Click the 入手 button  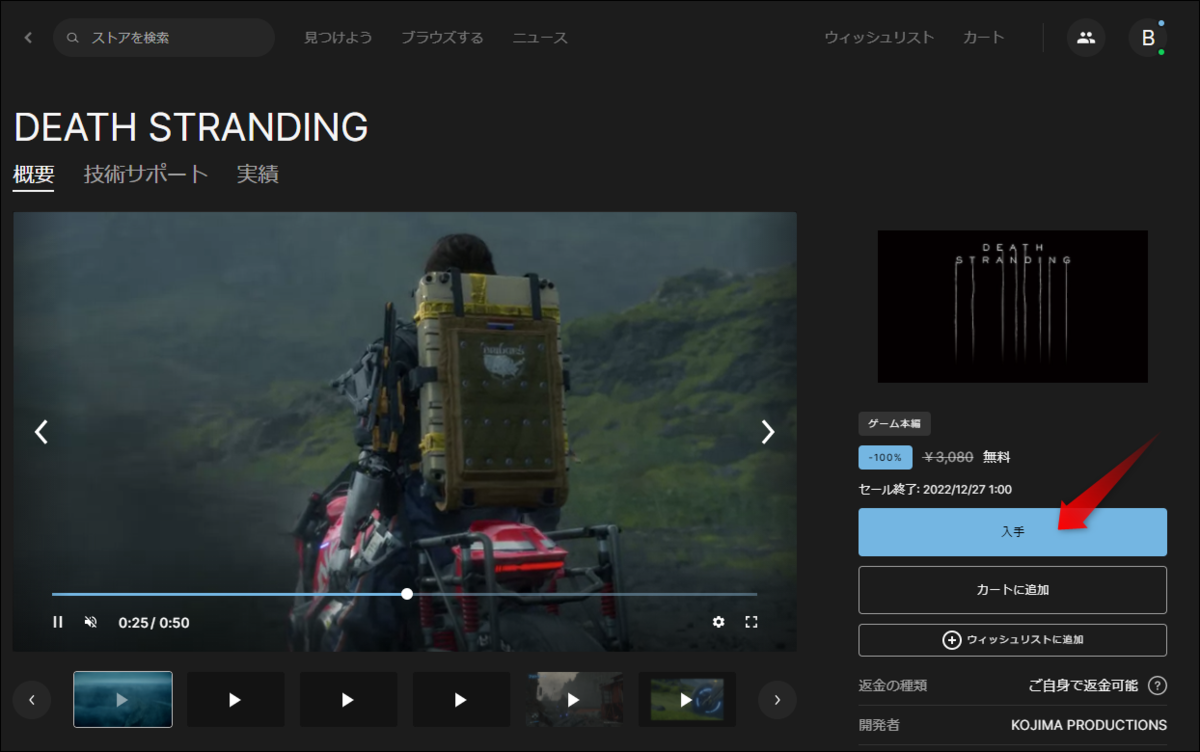1012,532
